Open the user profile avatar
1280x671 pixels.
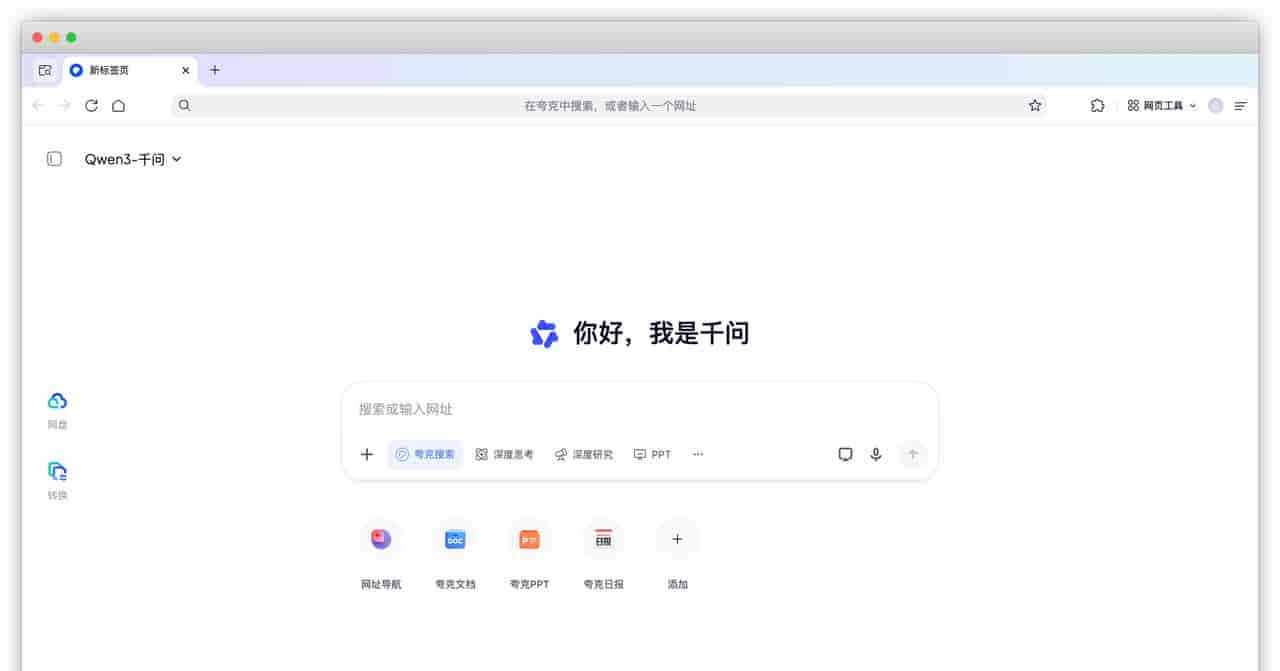pos(1215,105)
